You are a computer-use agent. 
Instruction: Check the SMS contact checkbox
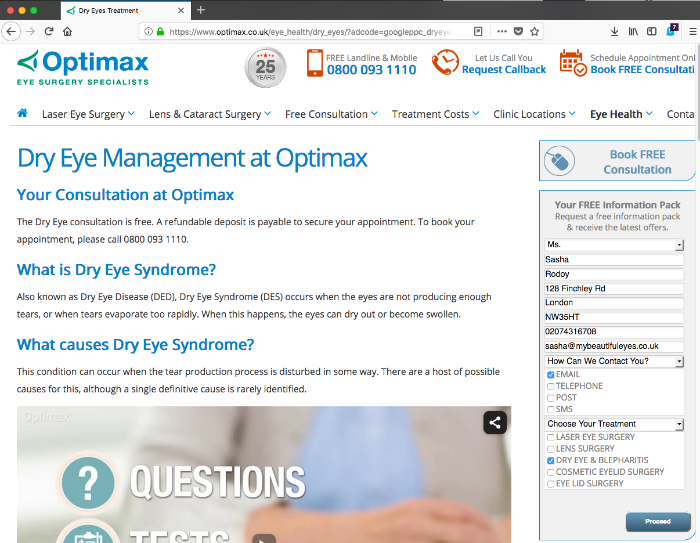(550, 409)
